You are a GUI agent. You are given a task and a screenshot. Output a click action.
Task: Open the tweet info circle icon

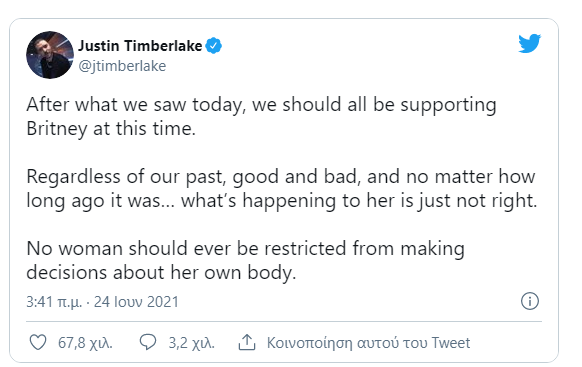click(530, 301)
